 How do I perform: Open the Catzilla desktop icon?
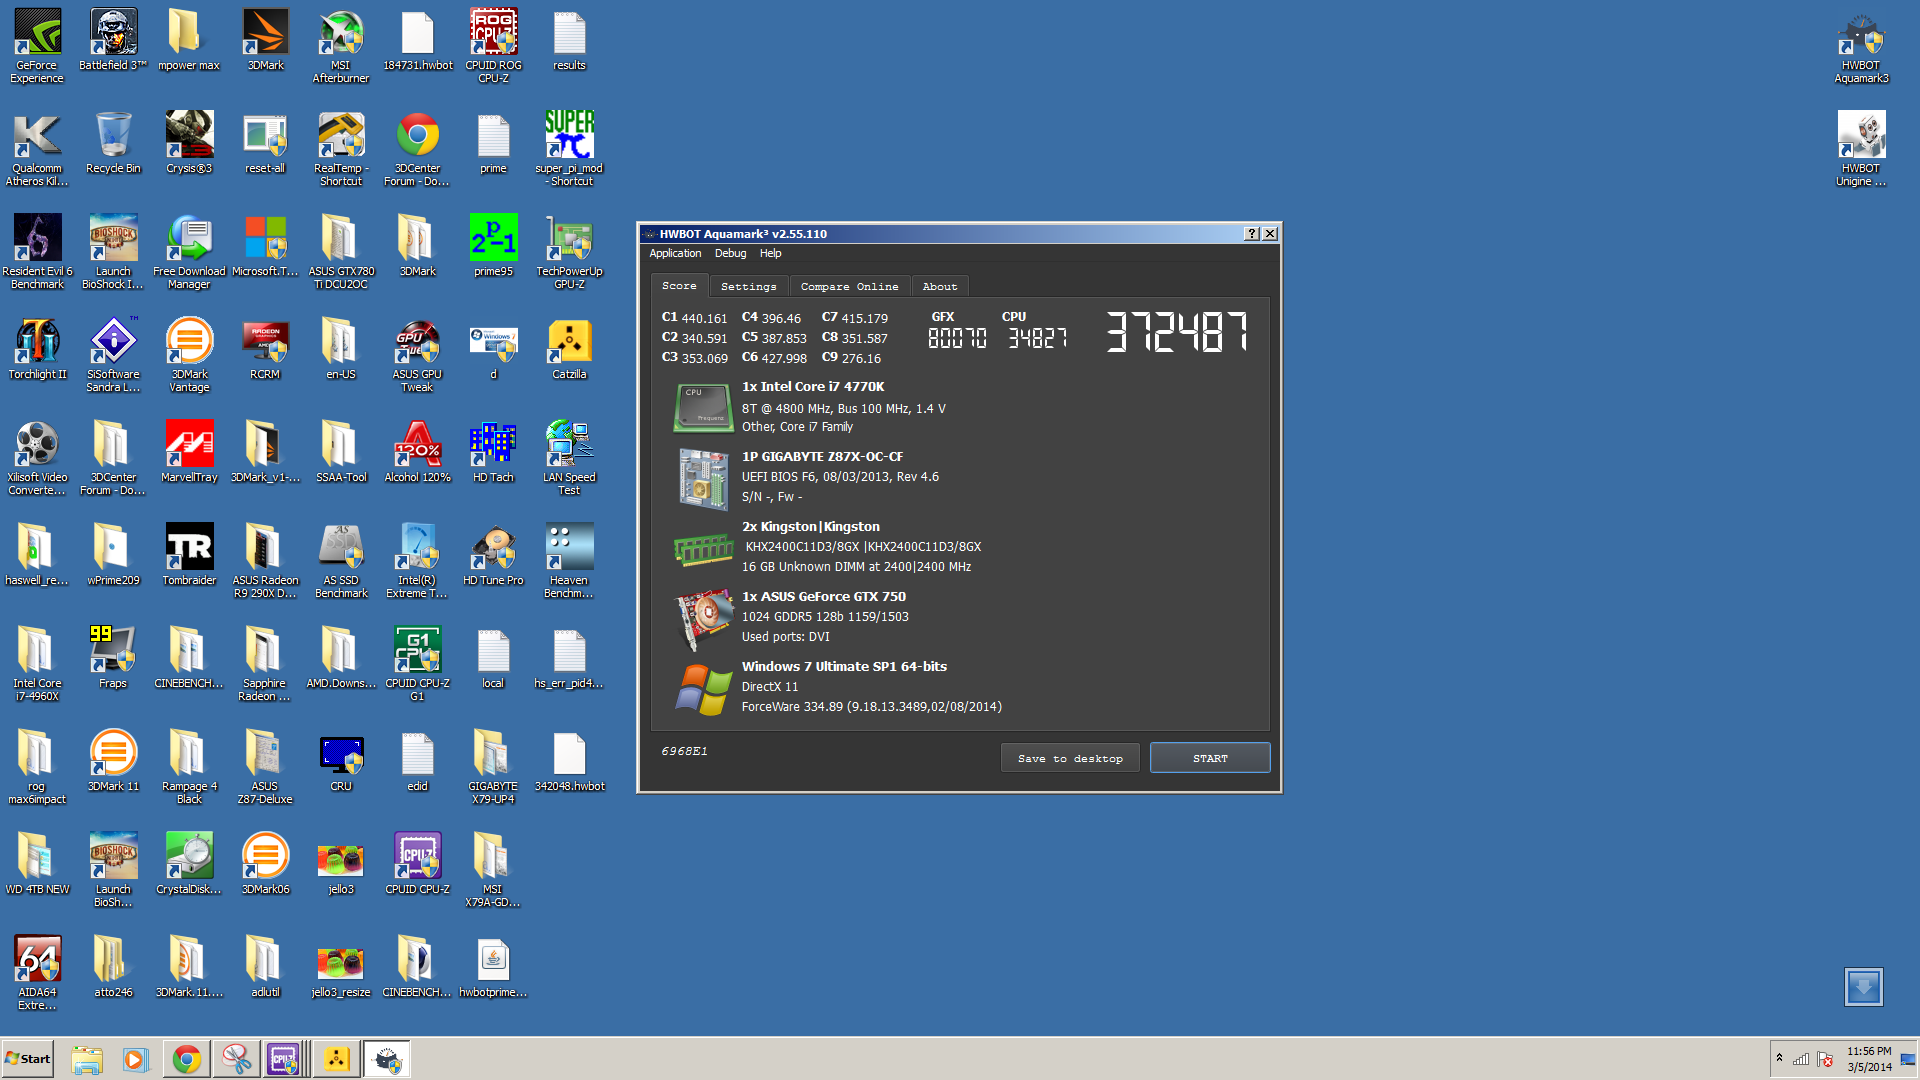coord(569,348)
